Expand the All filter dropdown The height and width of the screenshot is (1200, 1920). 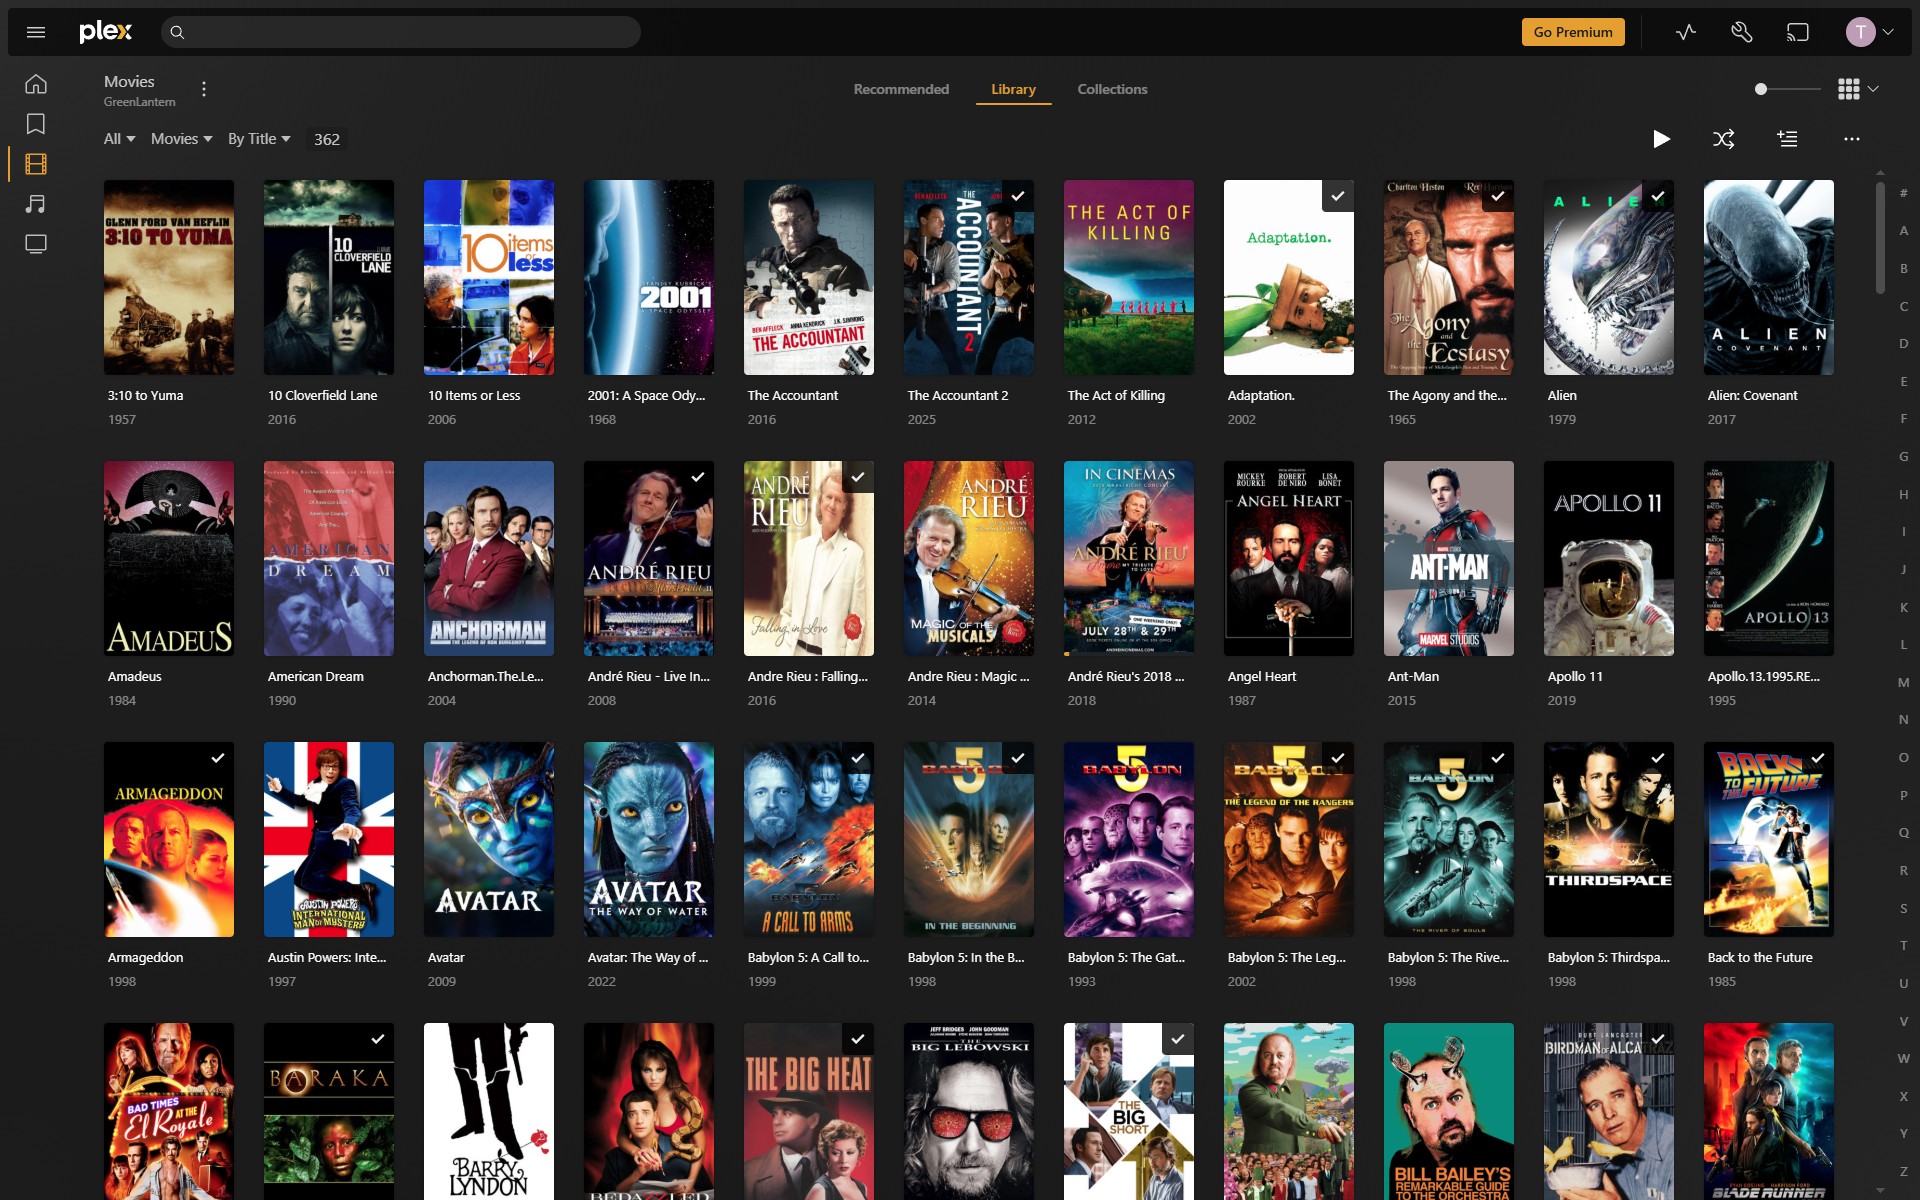pos(119,139)
